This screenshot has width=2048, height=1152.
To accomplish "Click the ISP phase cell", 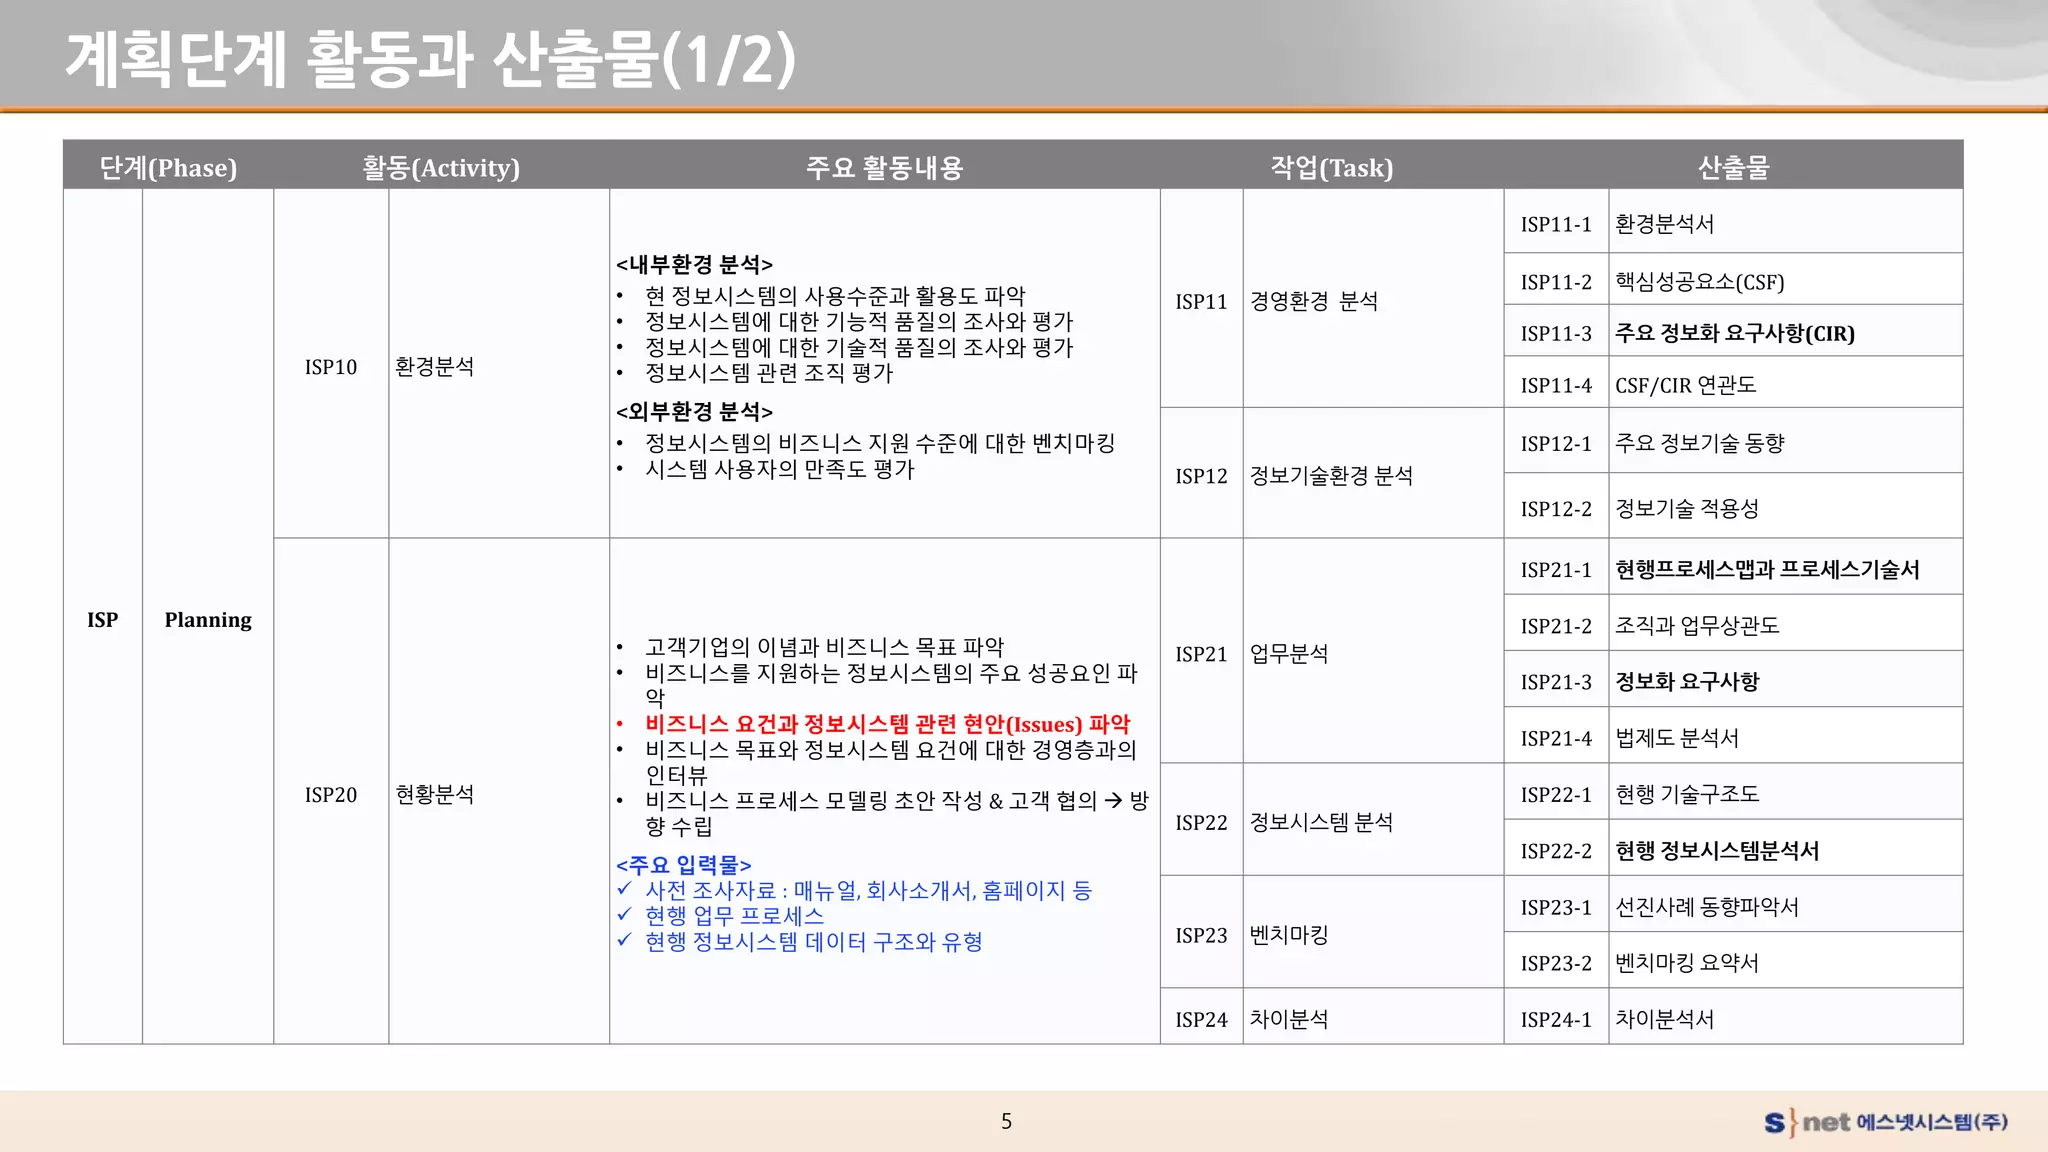I will [x=103, y=619].
